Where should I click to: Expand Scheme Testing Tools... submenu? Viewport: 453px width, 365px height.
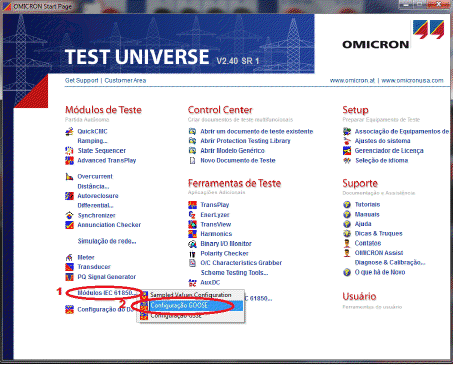[234, 273]
